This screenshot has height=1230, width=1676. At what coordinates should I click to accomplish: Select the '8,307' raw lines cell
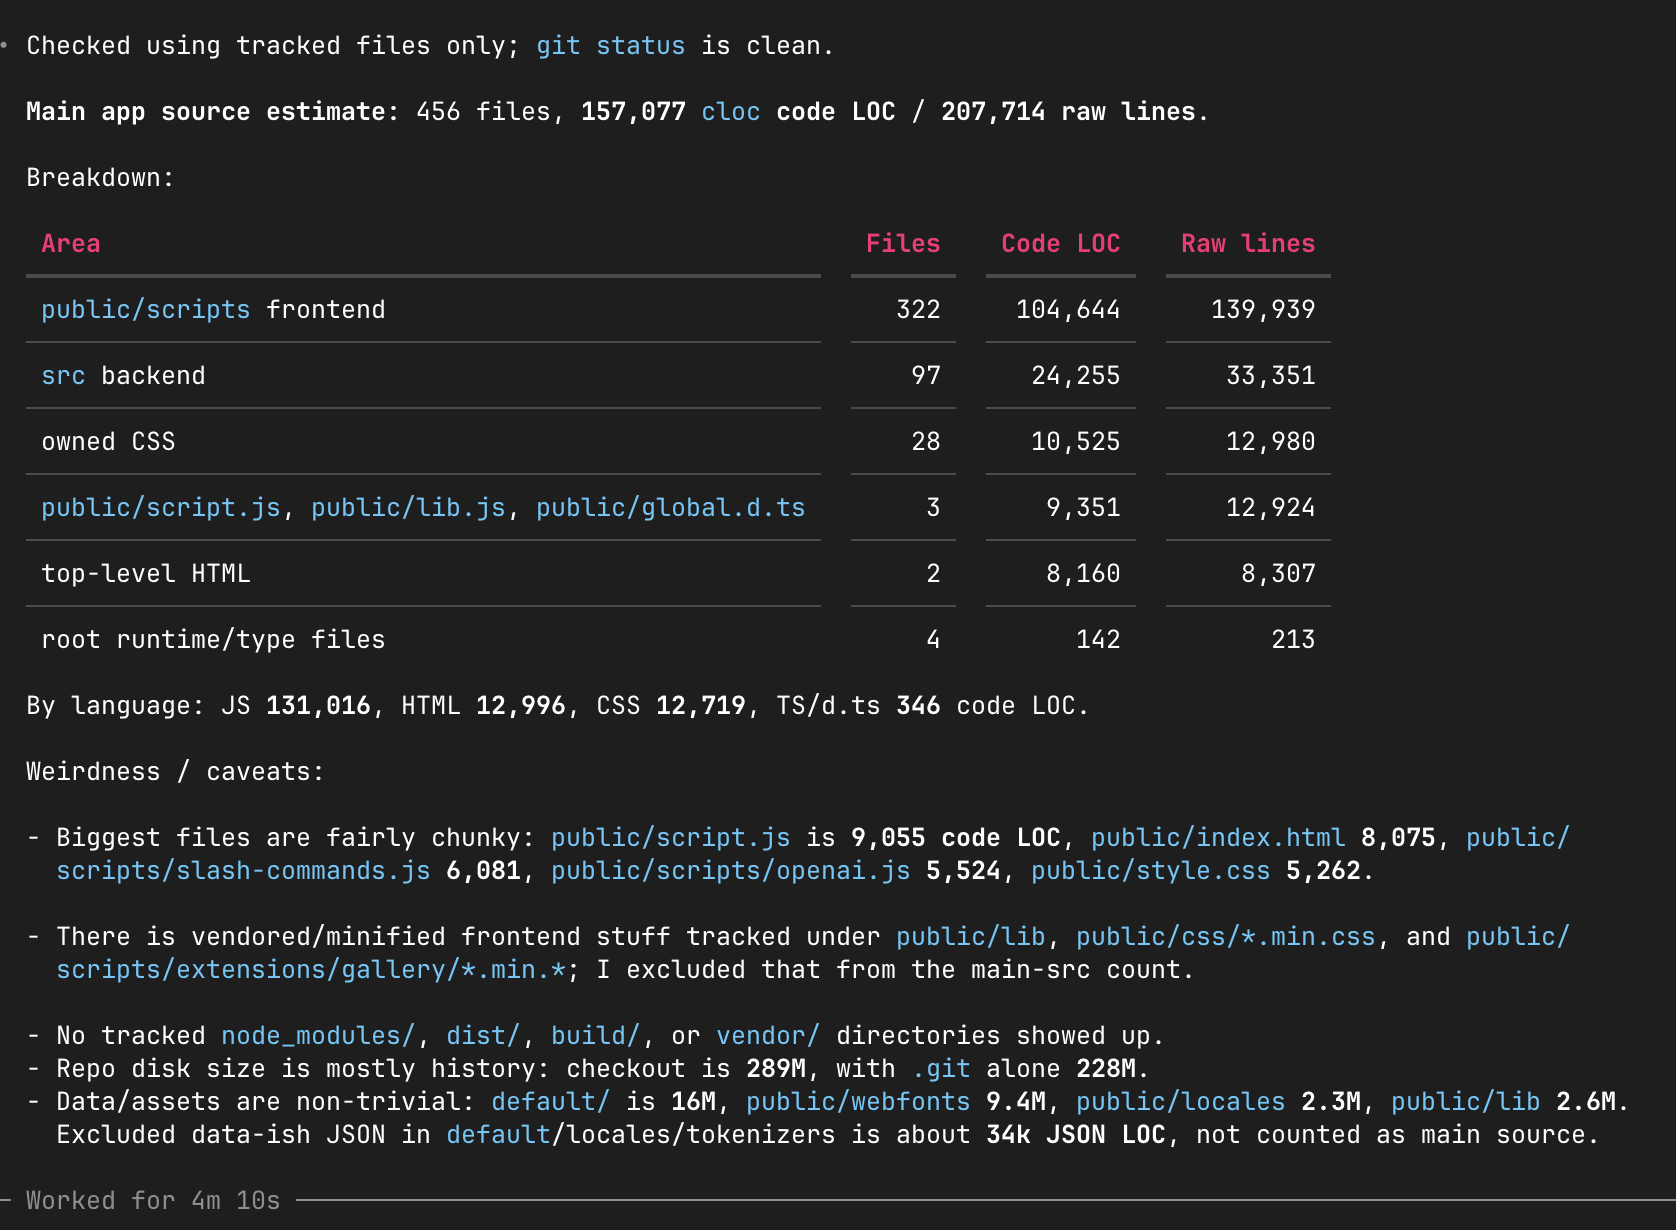[1278, 574]
